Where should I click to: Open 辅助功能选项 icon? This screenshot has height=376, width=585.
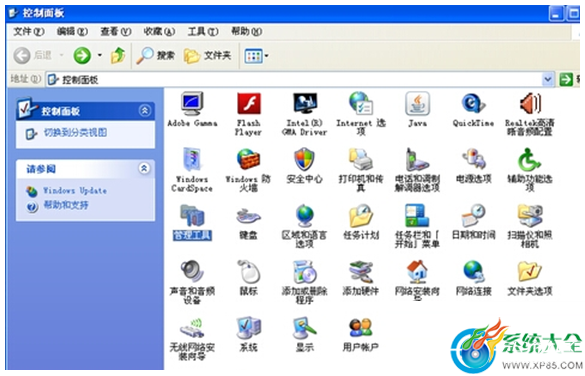coord(530,159)
